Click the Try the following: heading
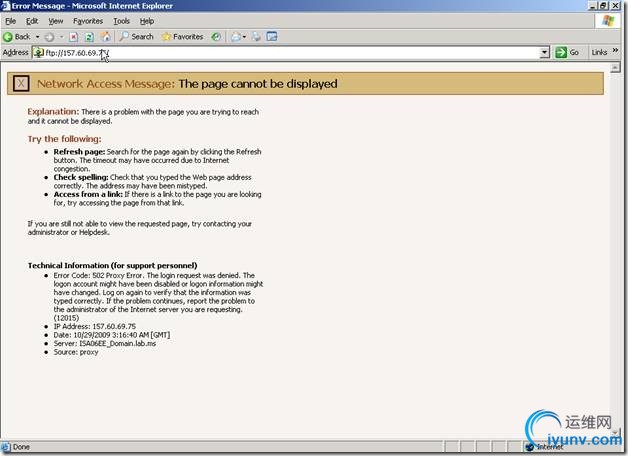Image resolution: width=628 pixels, height=456 pixels. [x=64, y=139]
